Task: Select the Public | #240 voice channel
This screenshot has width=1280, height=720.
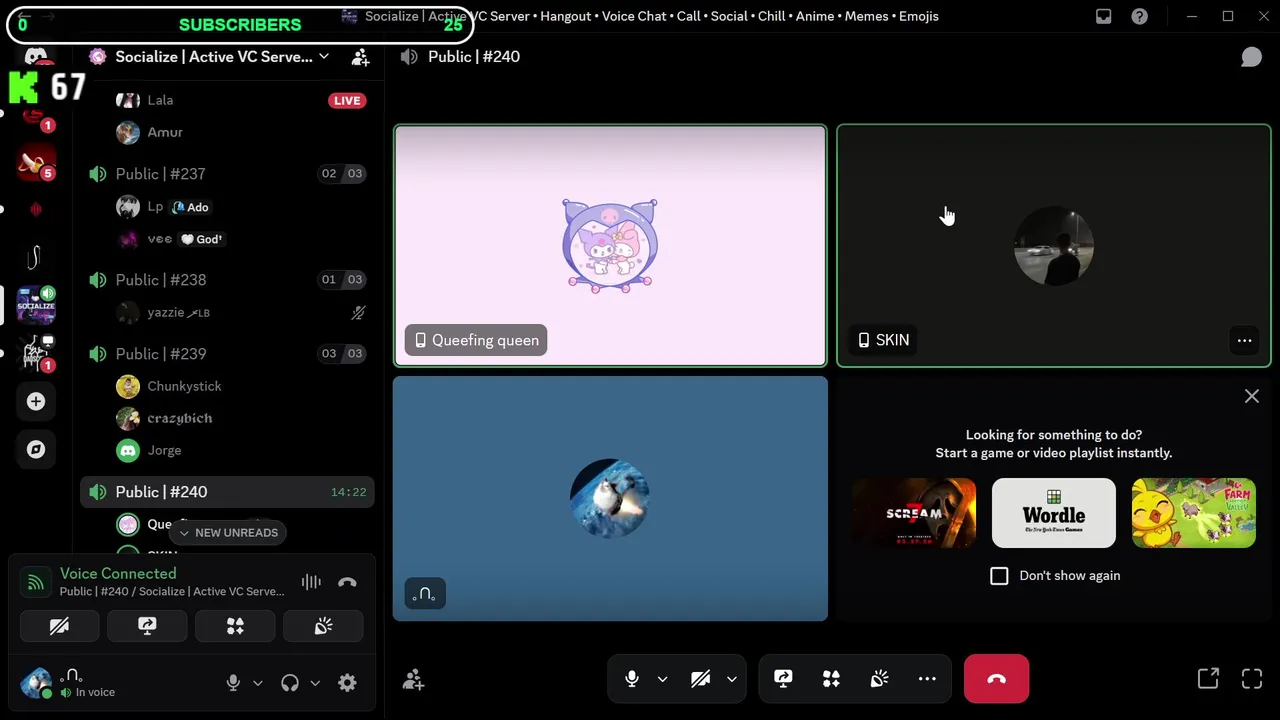Action: pos(227,492)
